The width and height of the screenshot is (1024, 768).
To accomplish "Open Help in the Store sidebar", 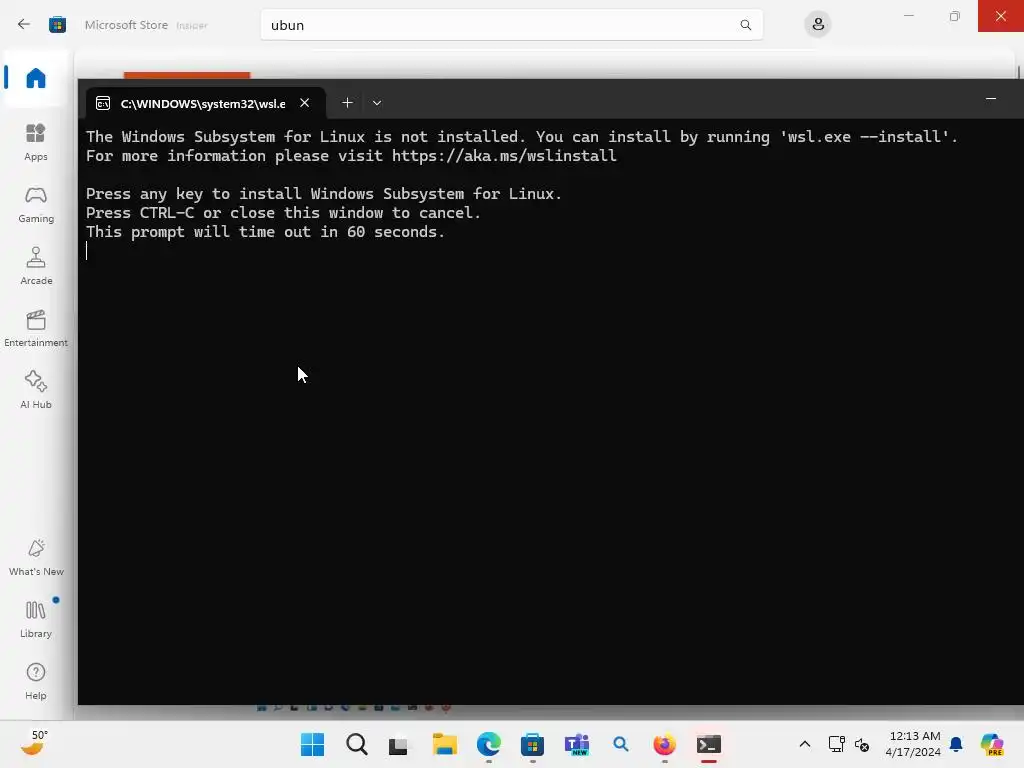I will [36, 682].
